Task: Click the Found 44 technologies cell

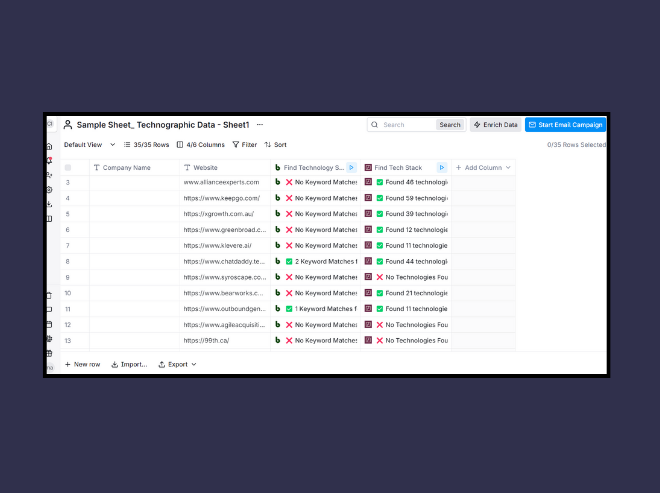Action: (406, 261)
